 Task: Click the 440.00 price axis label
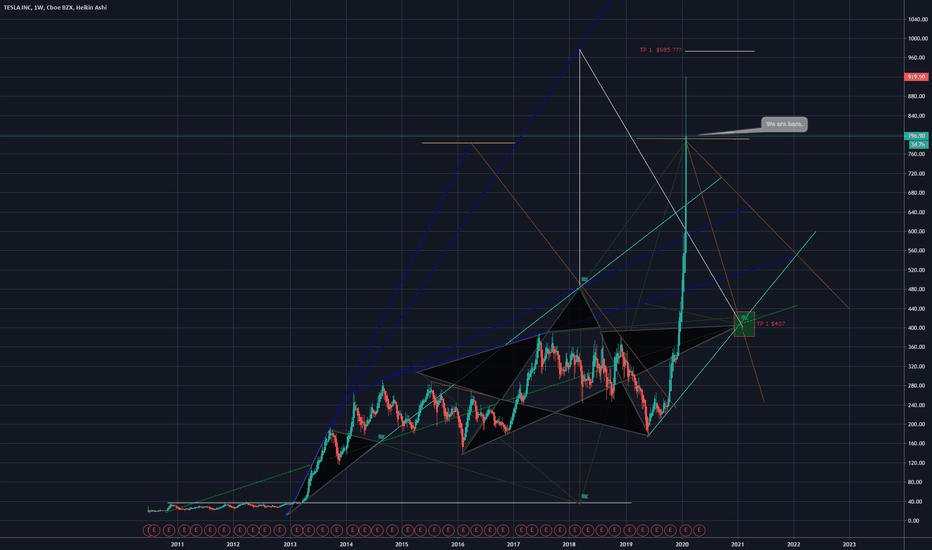click(x=917, y=309)
